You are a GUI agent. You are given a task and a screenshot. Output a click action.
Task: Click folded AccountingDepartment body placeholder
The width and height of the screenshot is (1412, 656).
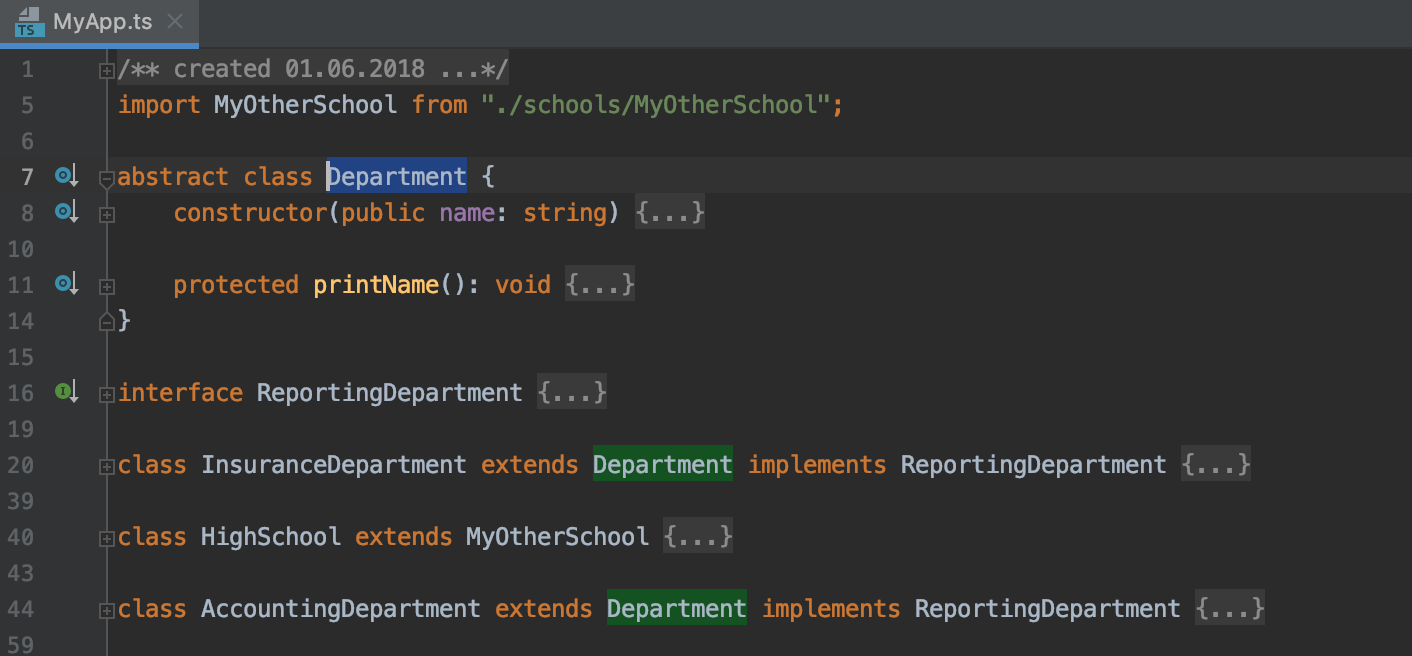1230,609
